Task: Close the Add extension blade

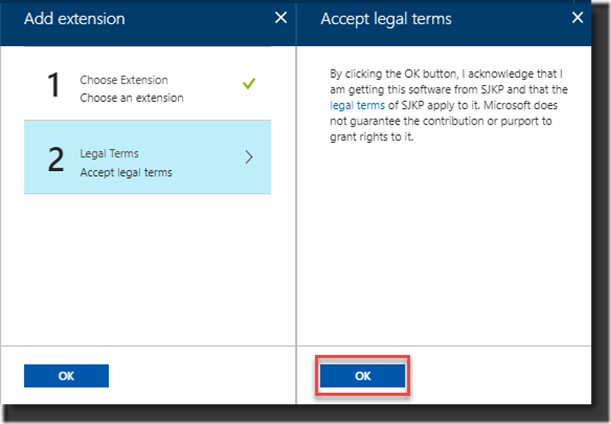Action: [281, 18]
